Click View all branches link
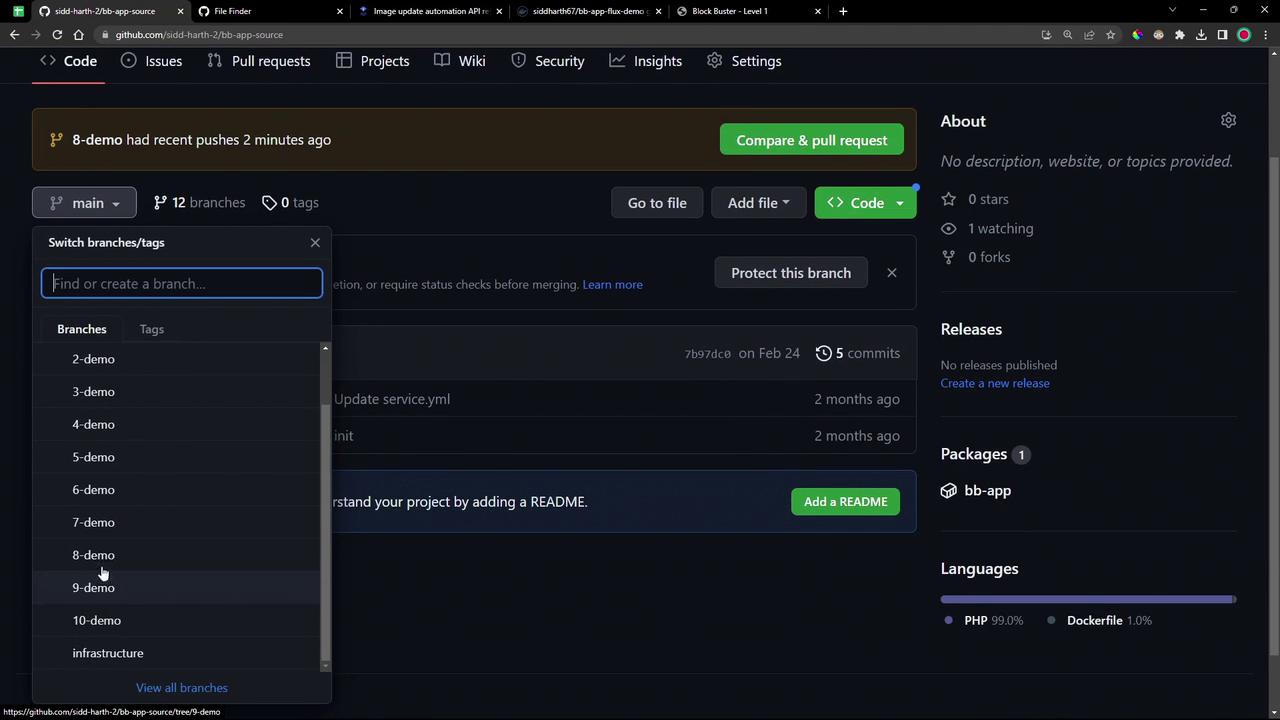1280x720 pixels. point(182,688)
